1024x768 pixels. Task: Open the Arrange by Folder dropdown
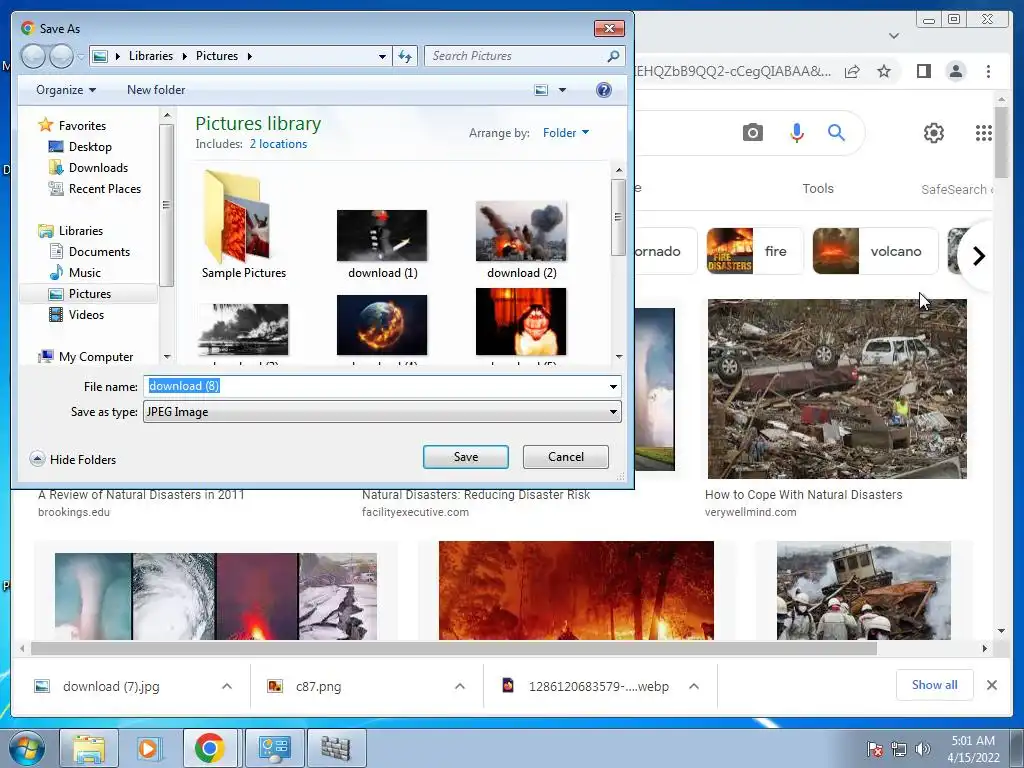click(x=566, y=133)
